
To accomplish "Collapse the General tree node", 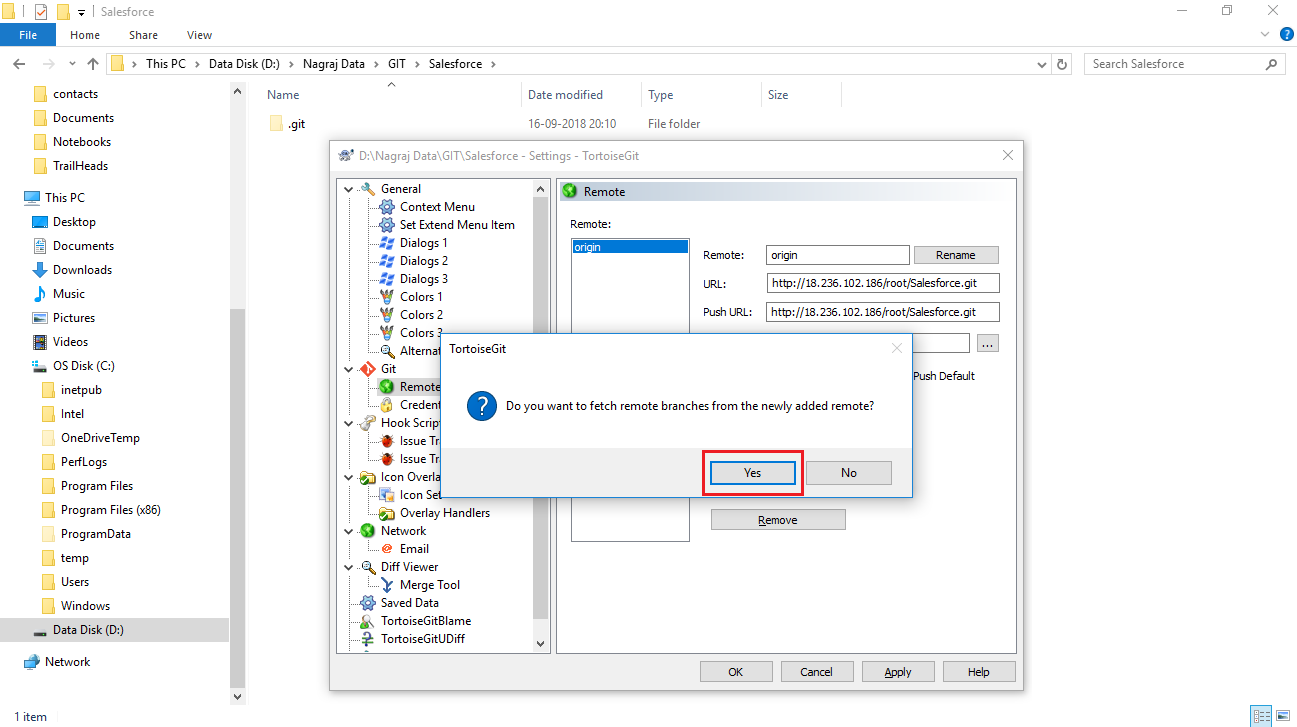I will point(348,189).
